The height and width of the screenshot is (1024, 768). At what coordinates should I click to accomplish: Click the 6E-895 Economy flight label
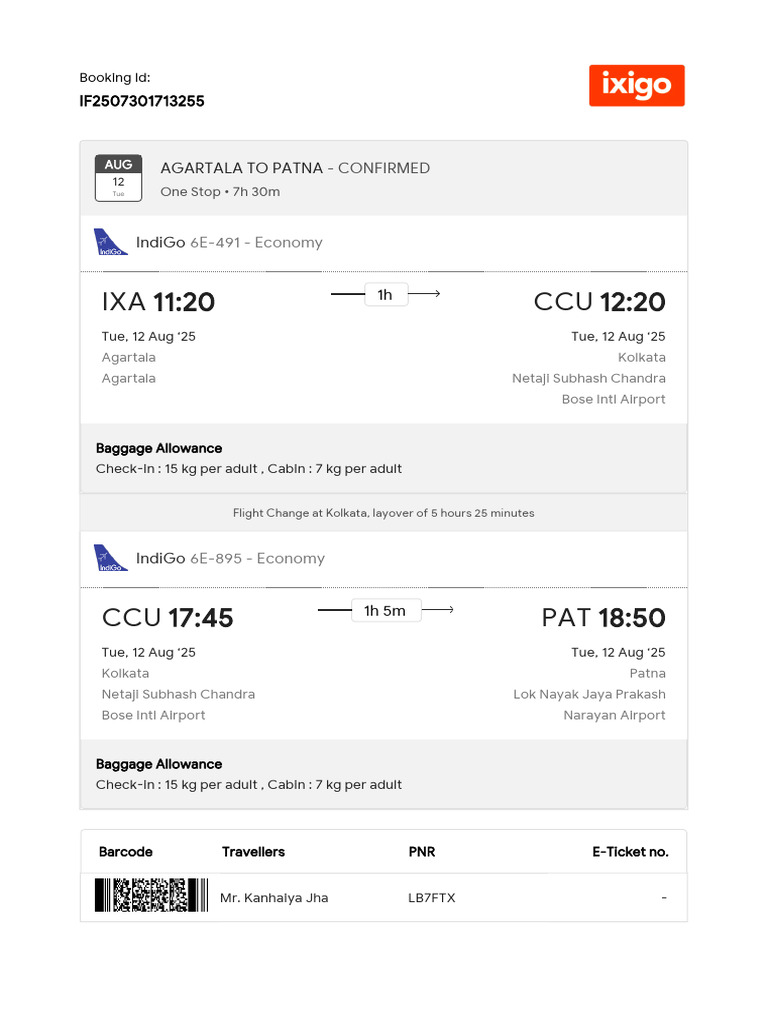(x=257, y=558)
